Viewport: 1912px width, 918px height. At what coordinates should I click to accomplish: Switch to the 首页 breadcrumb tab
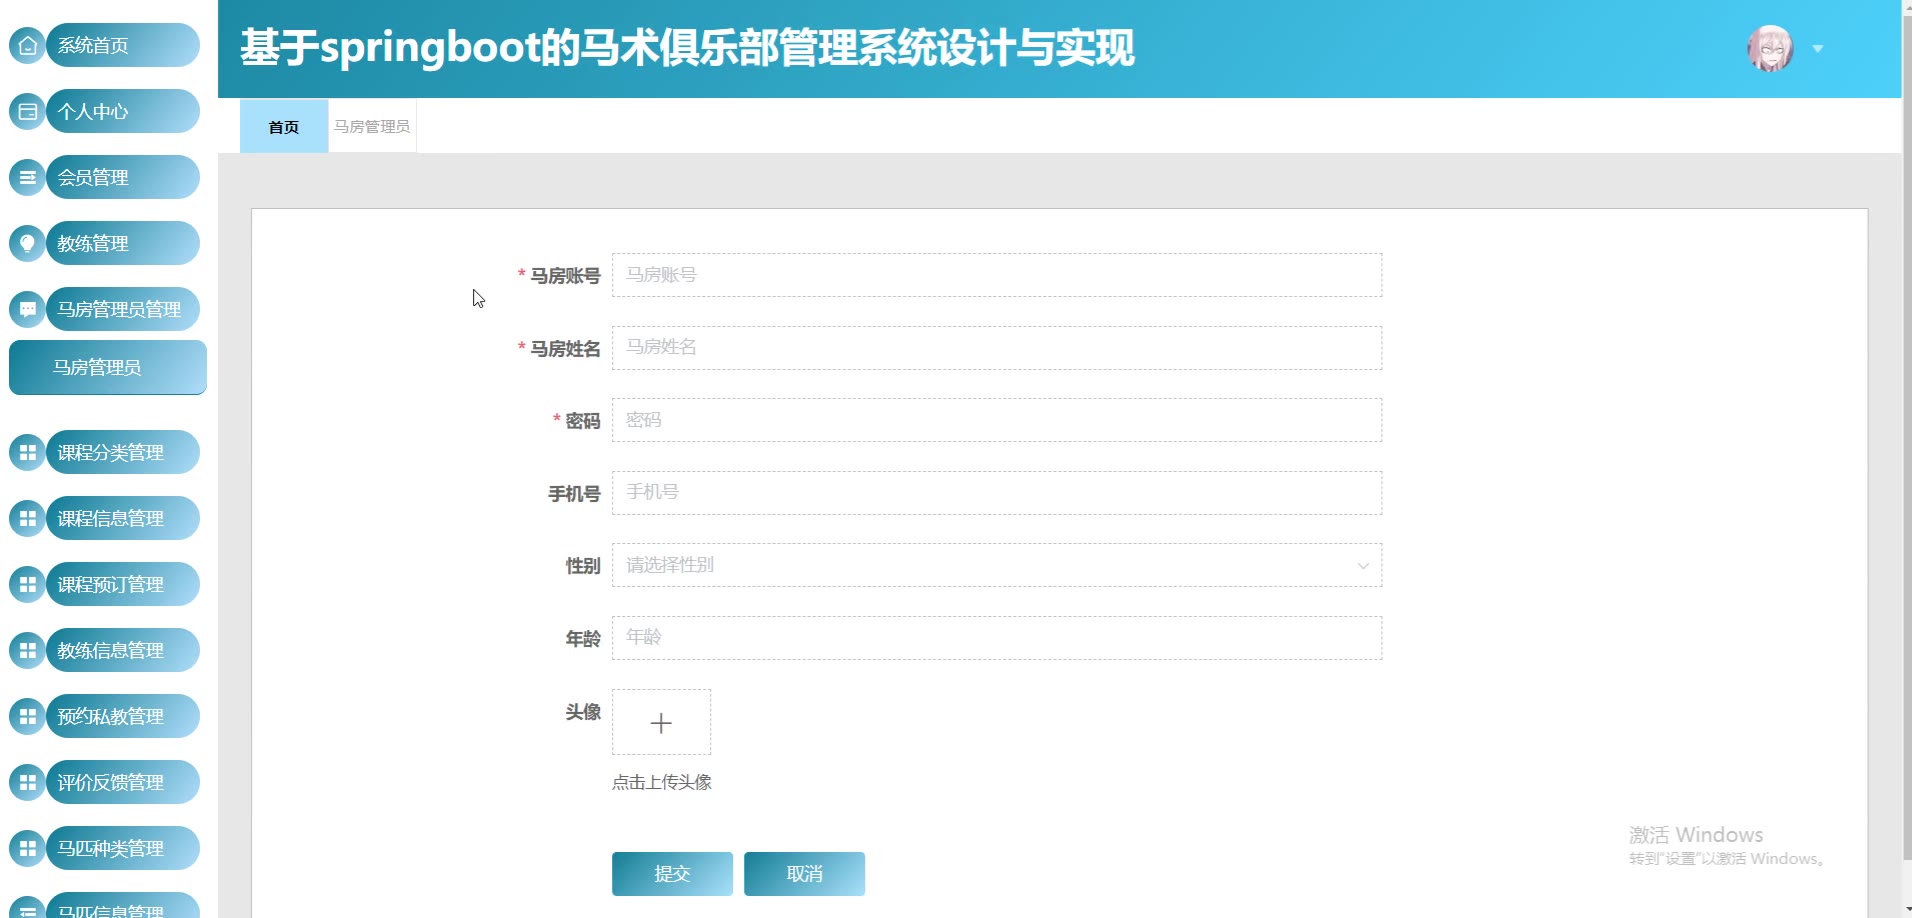point(284,126)
